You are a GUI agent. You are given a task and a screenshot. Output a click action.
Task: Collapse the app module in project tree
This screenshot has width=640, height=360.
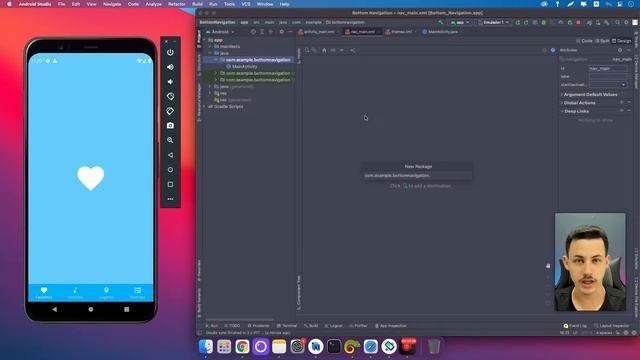click(205, 40)
